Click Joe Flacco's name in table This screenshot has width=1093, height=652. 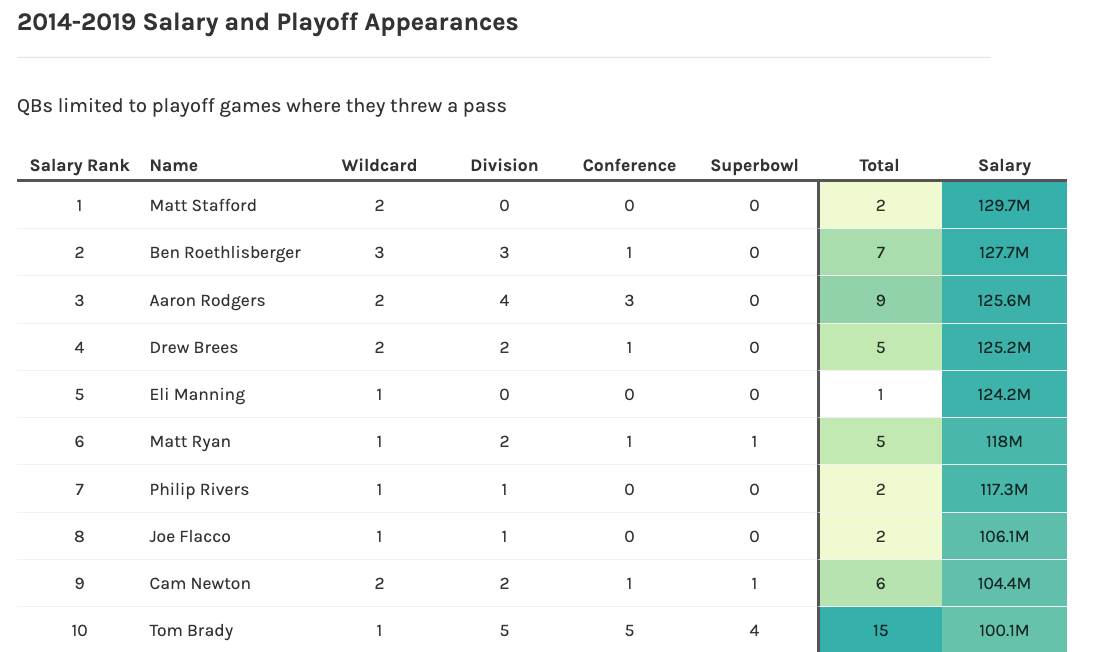point(190,537)
